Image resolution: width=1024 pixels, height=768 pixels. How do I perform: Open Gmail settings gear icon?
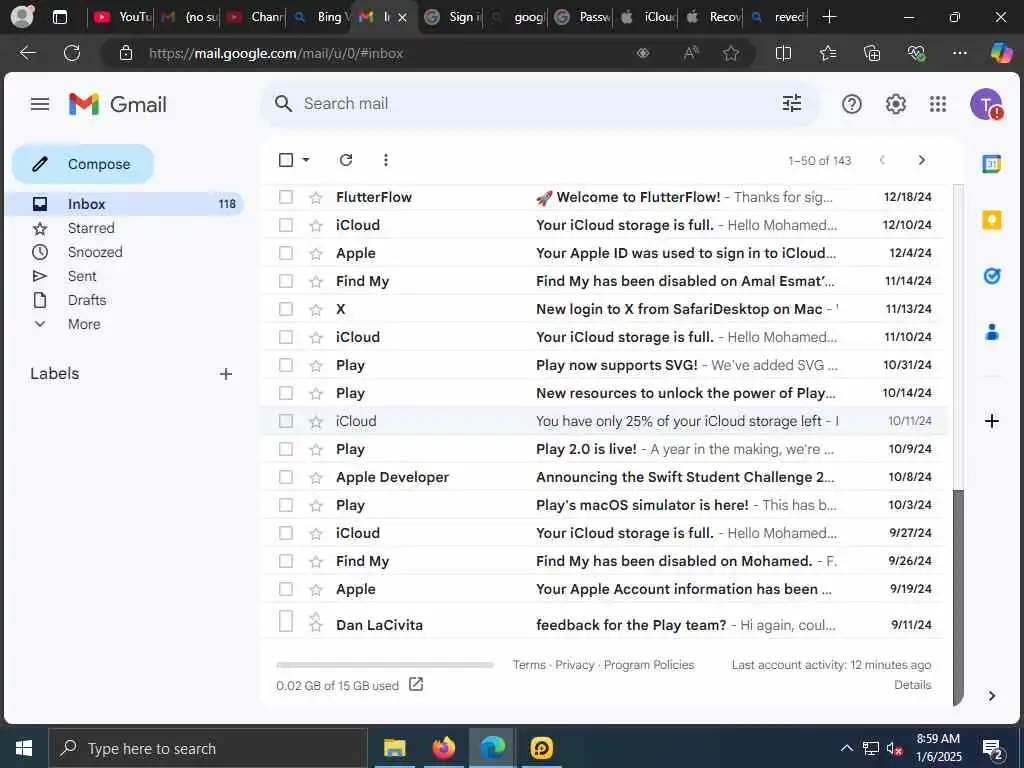point(895,104)
